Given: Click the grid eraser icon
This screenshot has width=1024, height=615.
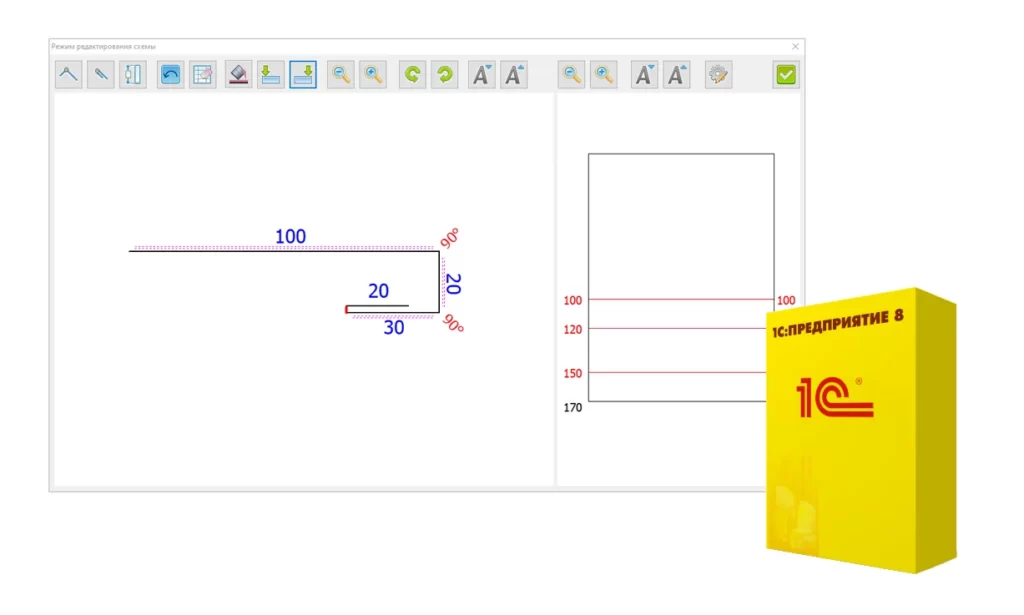Looking at the screenshot, I should [203, 74].
